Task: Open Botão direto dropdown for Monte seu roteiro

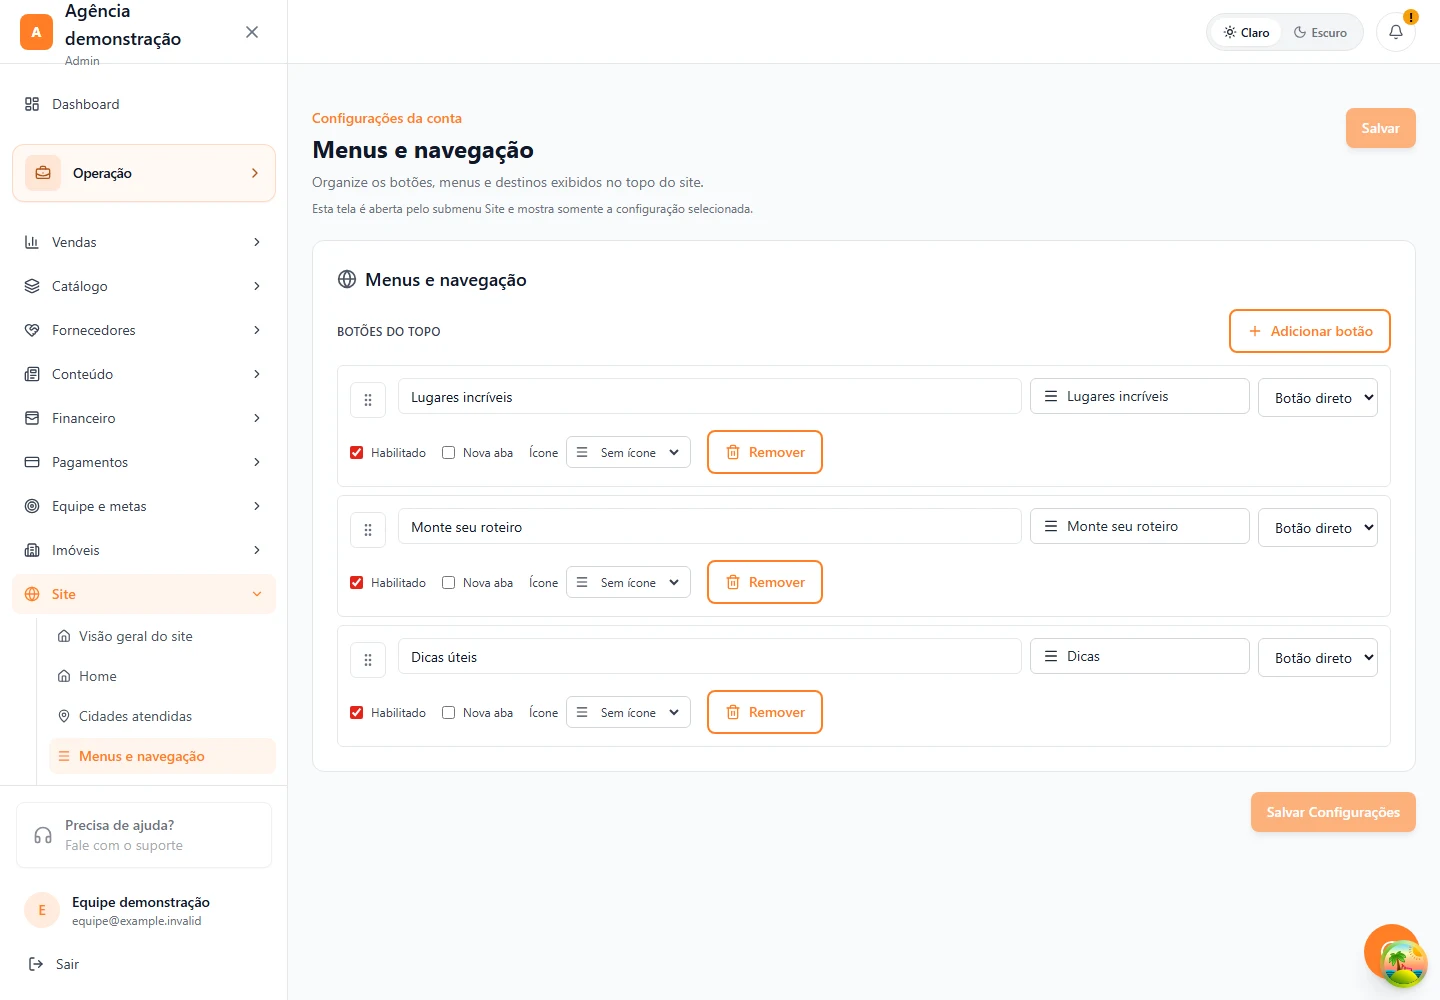Action: tap(1318, 527)
